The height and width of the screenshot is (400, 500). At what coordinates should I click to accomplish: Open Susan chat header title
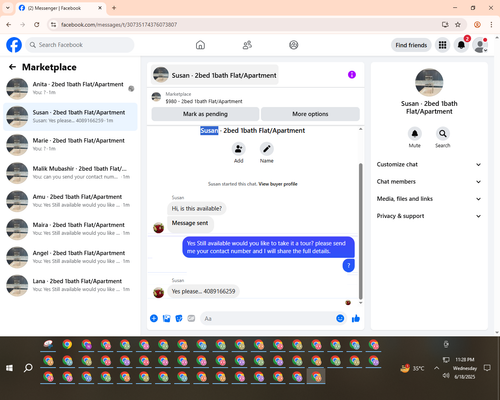pos(215,75)
